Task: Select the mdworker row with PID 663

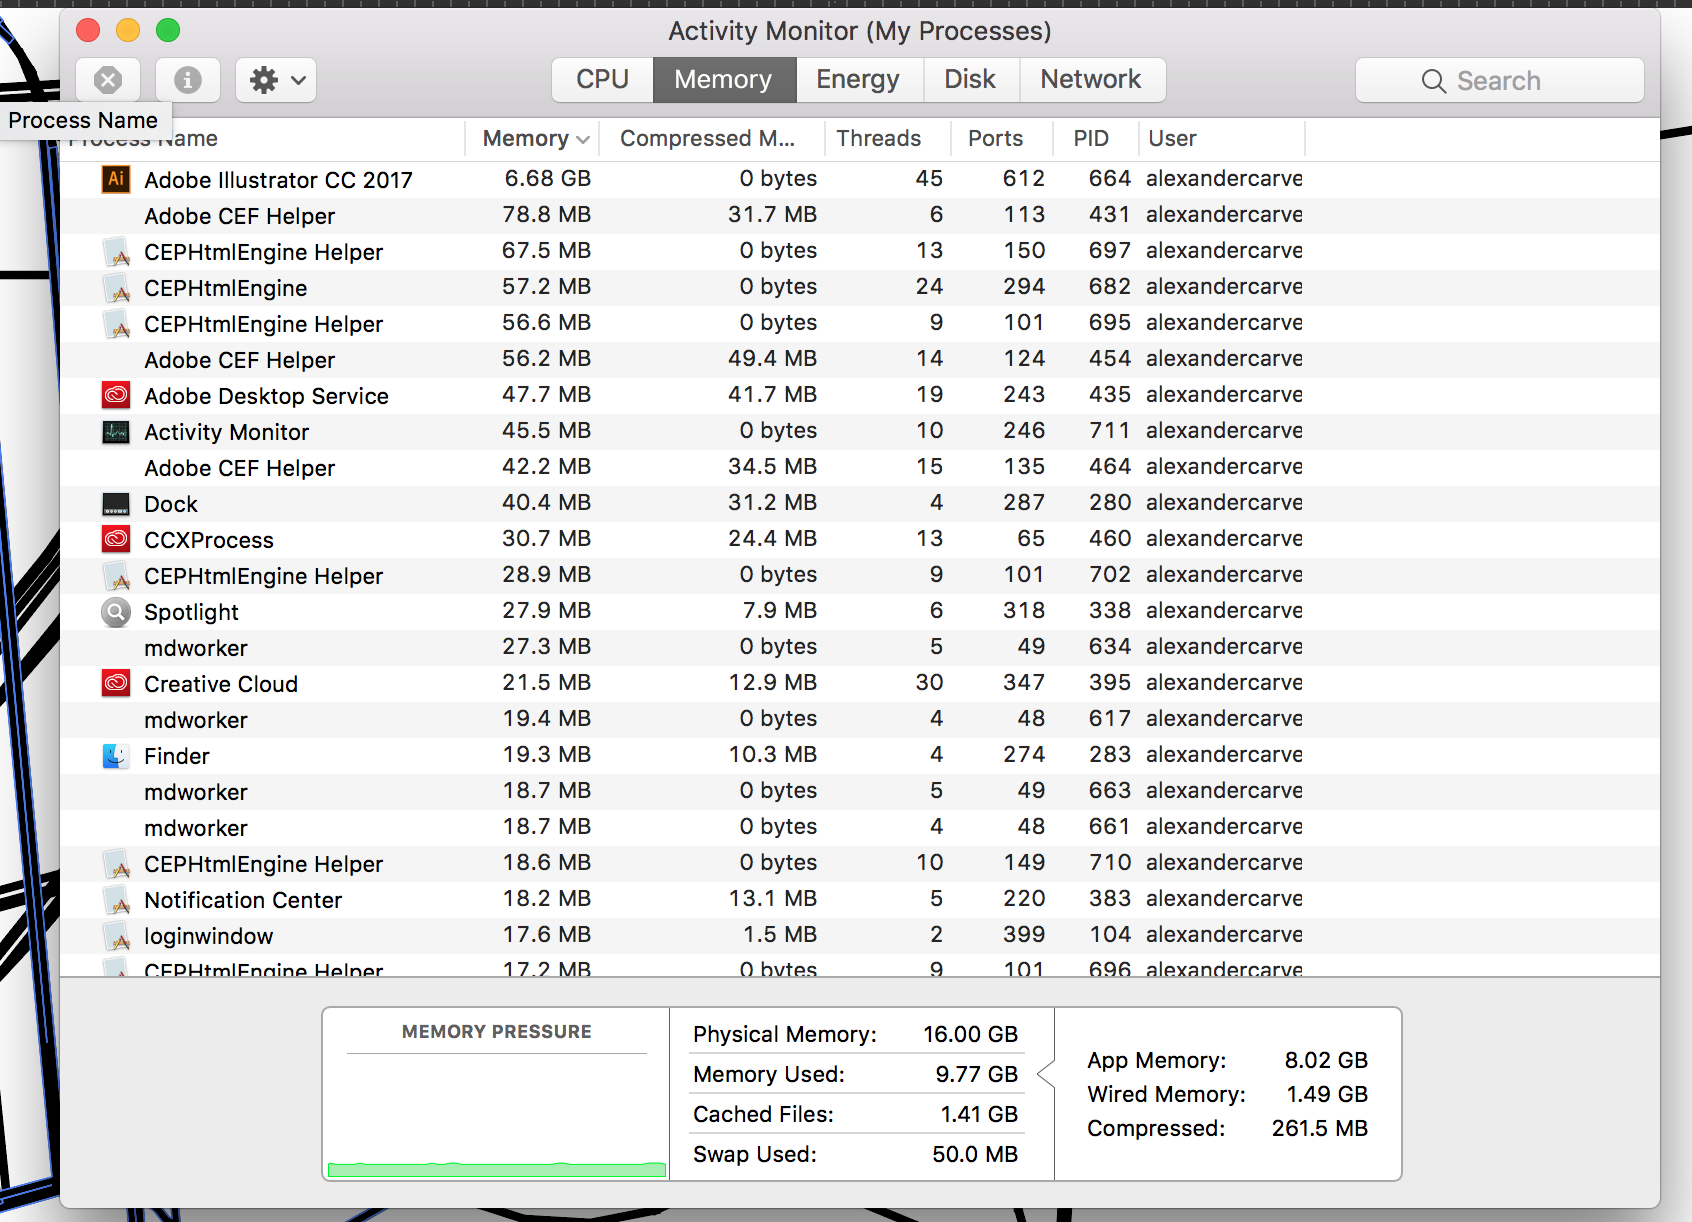Action: [x=860, y=791]
